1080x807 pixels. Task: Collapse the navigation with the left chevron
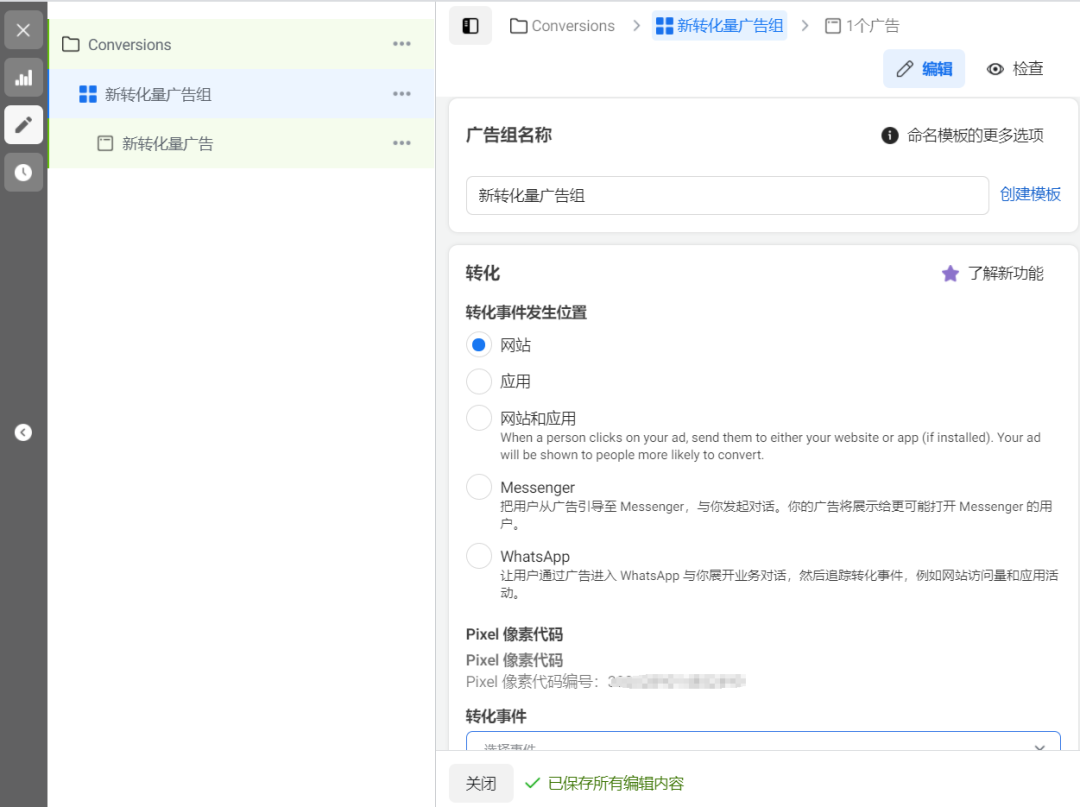[x=23, y=432]
